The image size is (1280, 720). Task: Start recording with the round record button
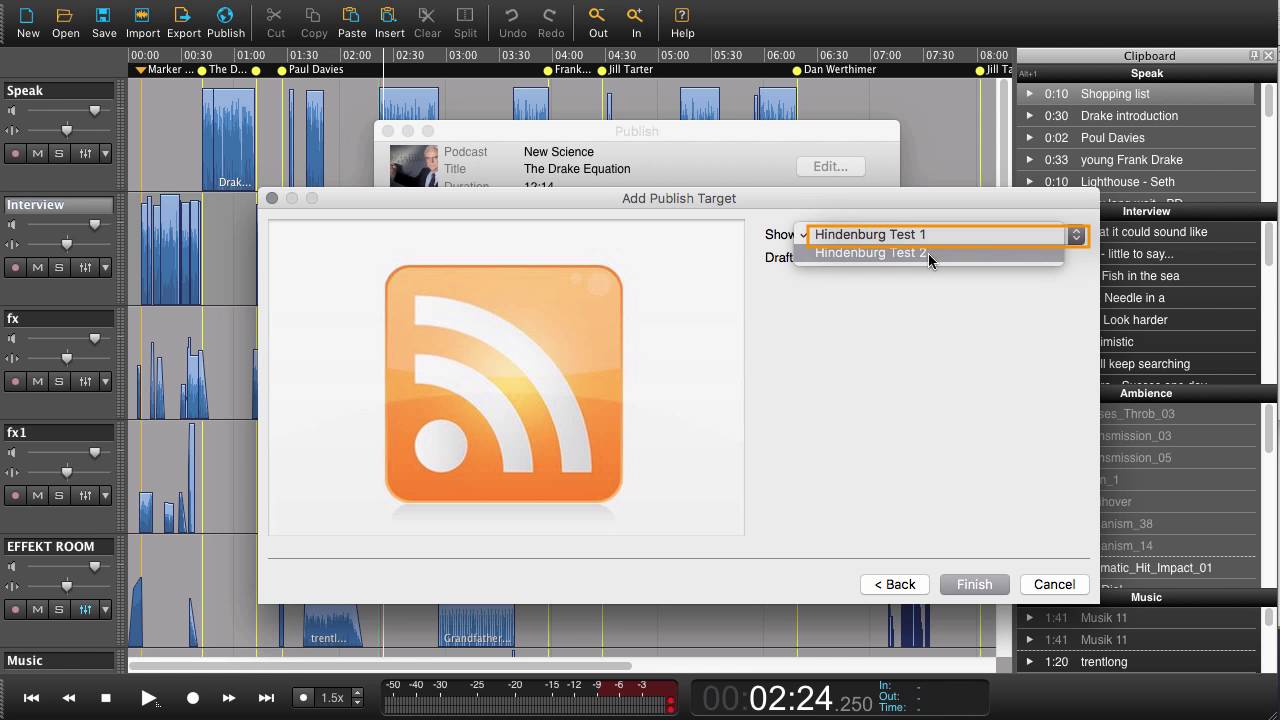[x=193, y=698]
